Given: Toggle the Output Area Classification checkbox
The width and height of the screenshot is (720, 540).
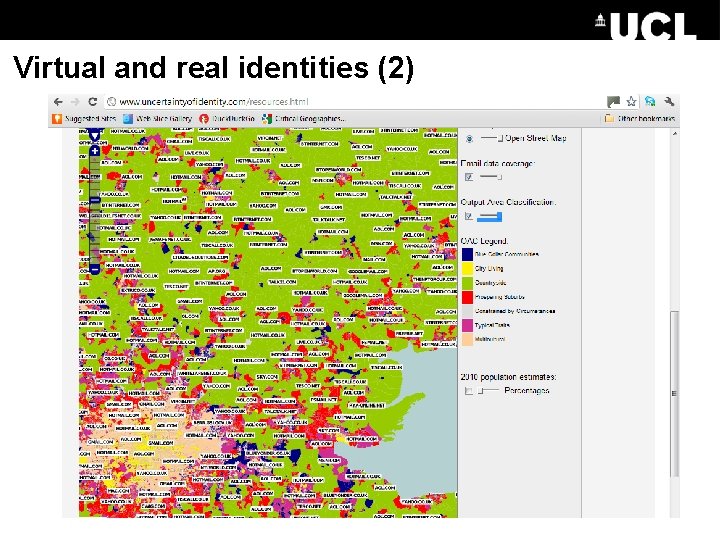Looking at the screenshot, I should 469,216.
